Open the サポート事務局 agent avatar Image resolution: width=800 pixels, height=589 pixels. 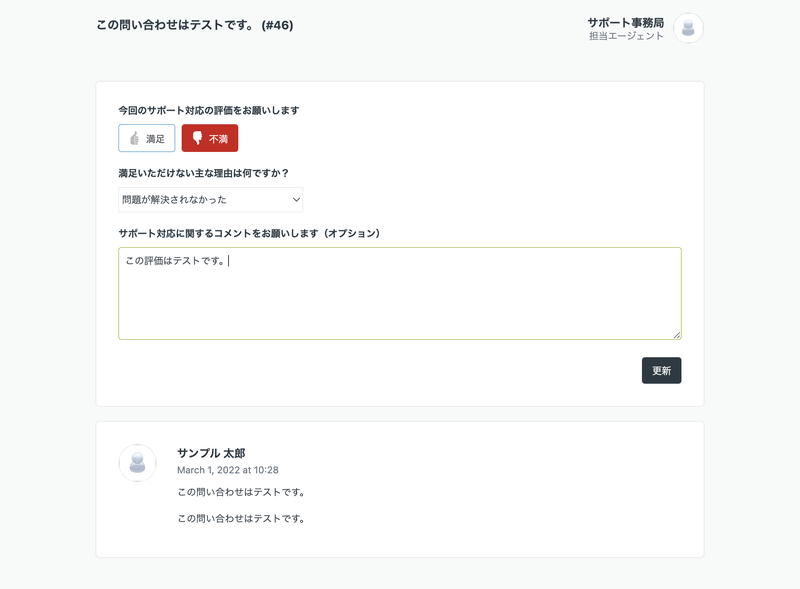[x=688, y=28]
